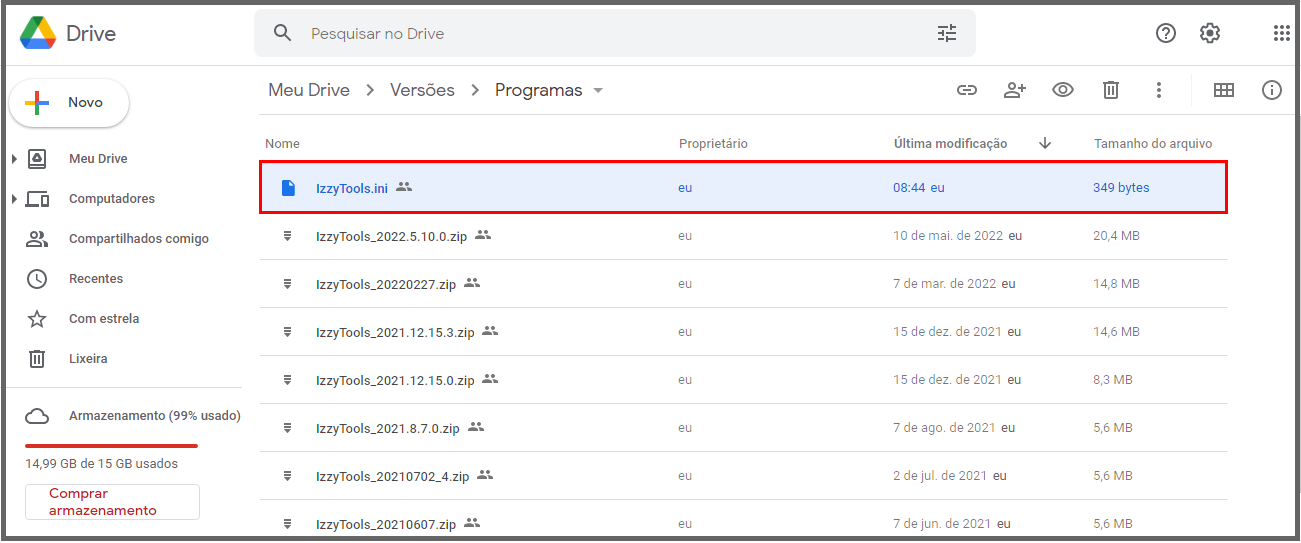
Task: Select IzzyTools_2021.12.15.0.zip
Action: tap(743, 380)
